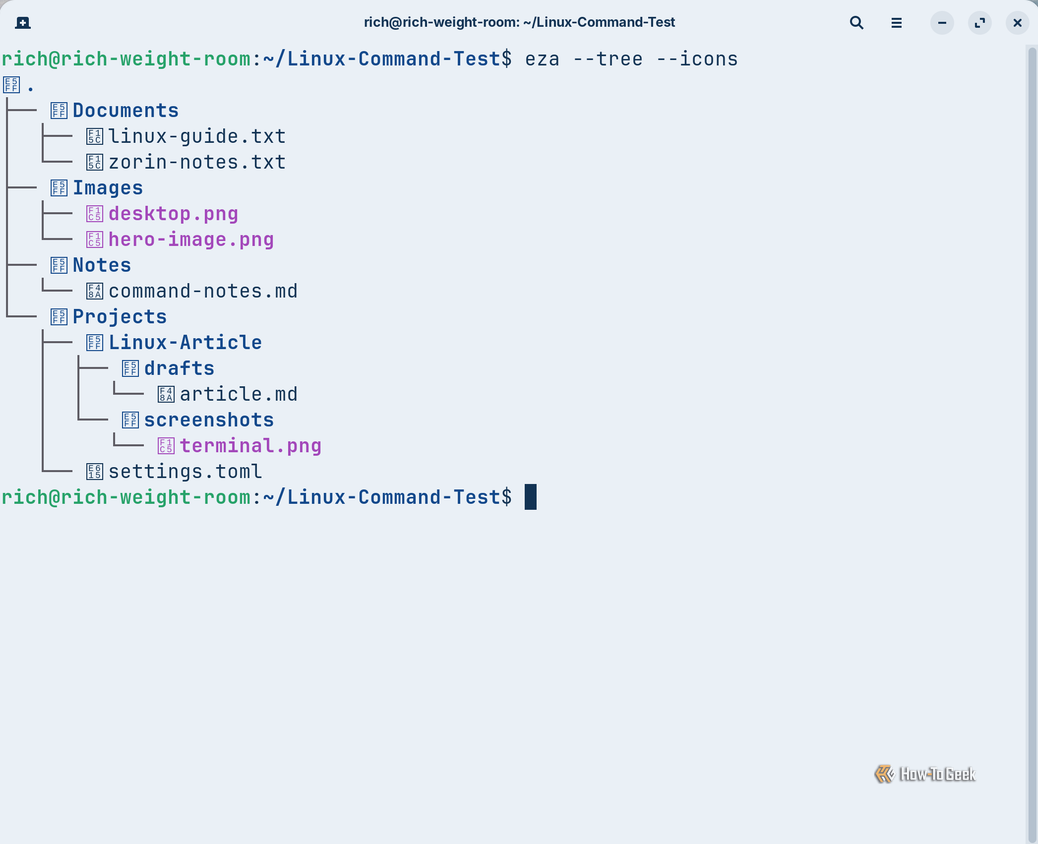Screen dimensions: 1038x844
Task: Select the drafts directory name
Action: pyautogui.click(x=179, y=369)
